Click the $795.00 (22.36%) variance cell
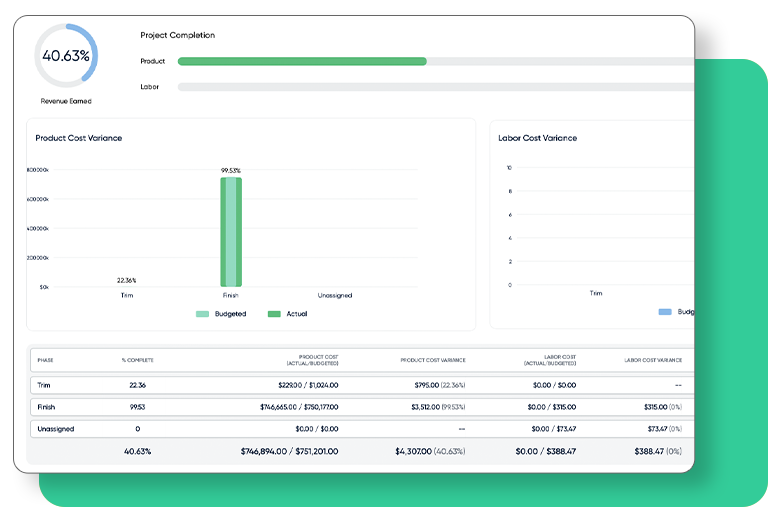 pos(440,386)
